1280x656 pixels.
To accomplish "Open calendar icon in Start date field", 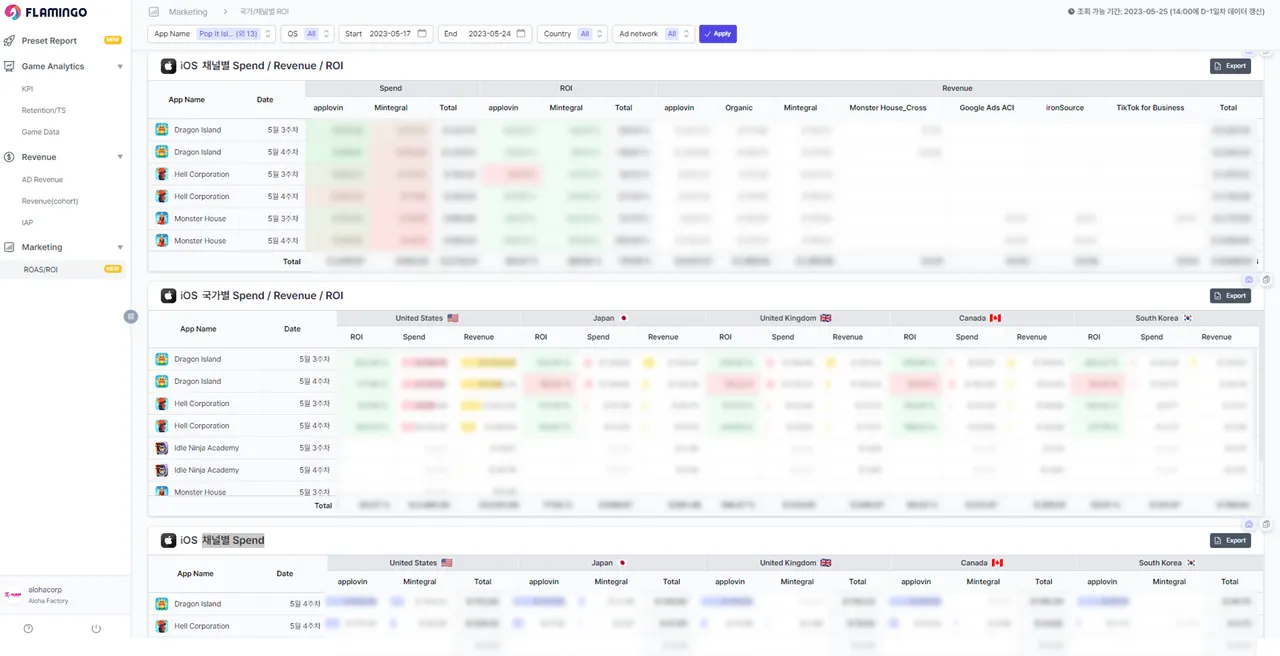I will click(x=422, y=34).
